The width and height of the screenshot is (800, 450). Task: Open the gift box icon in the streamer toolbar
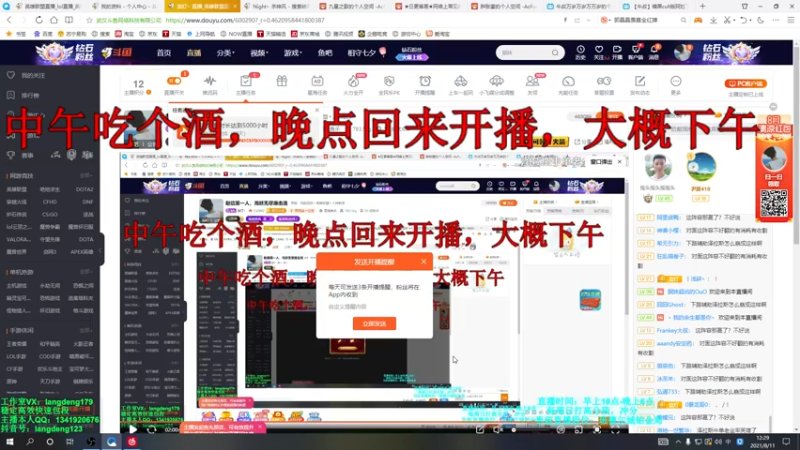pos(282,81)
